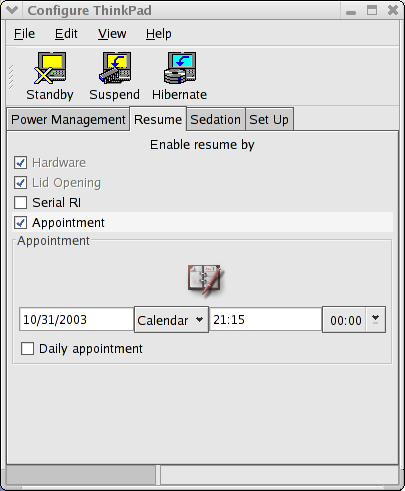Open the File menu
Image resolution: width=405 pixels, height=491 pixels.
coord(24,34)
